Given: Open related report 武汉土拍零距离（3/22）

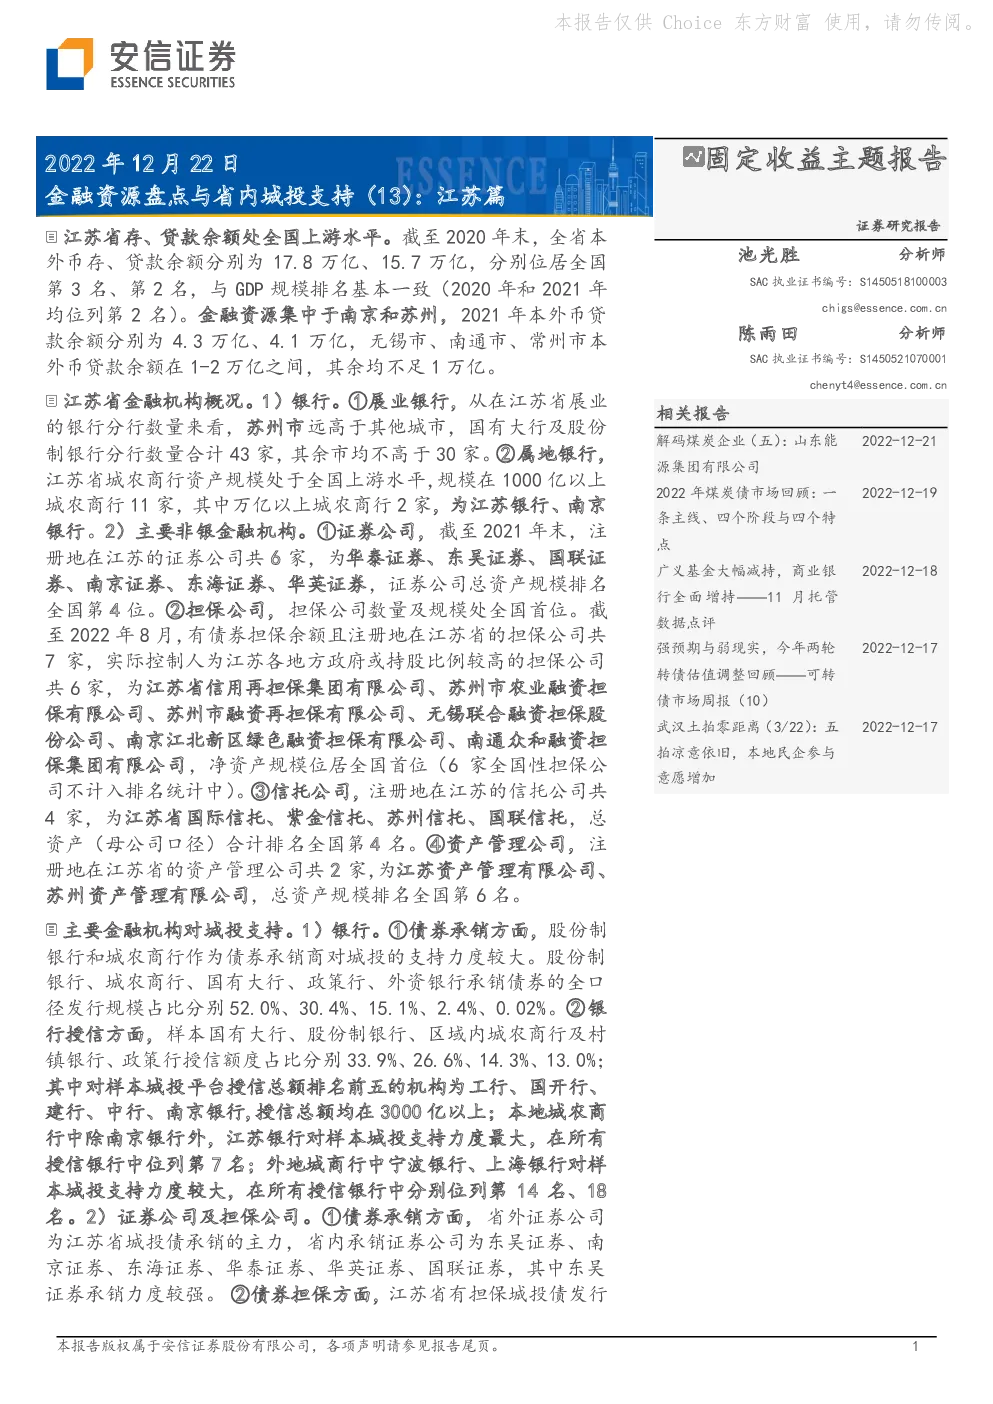Looking at the screenshot, I should [x=747, y=752].
